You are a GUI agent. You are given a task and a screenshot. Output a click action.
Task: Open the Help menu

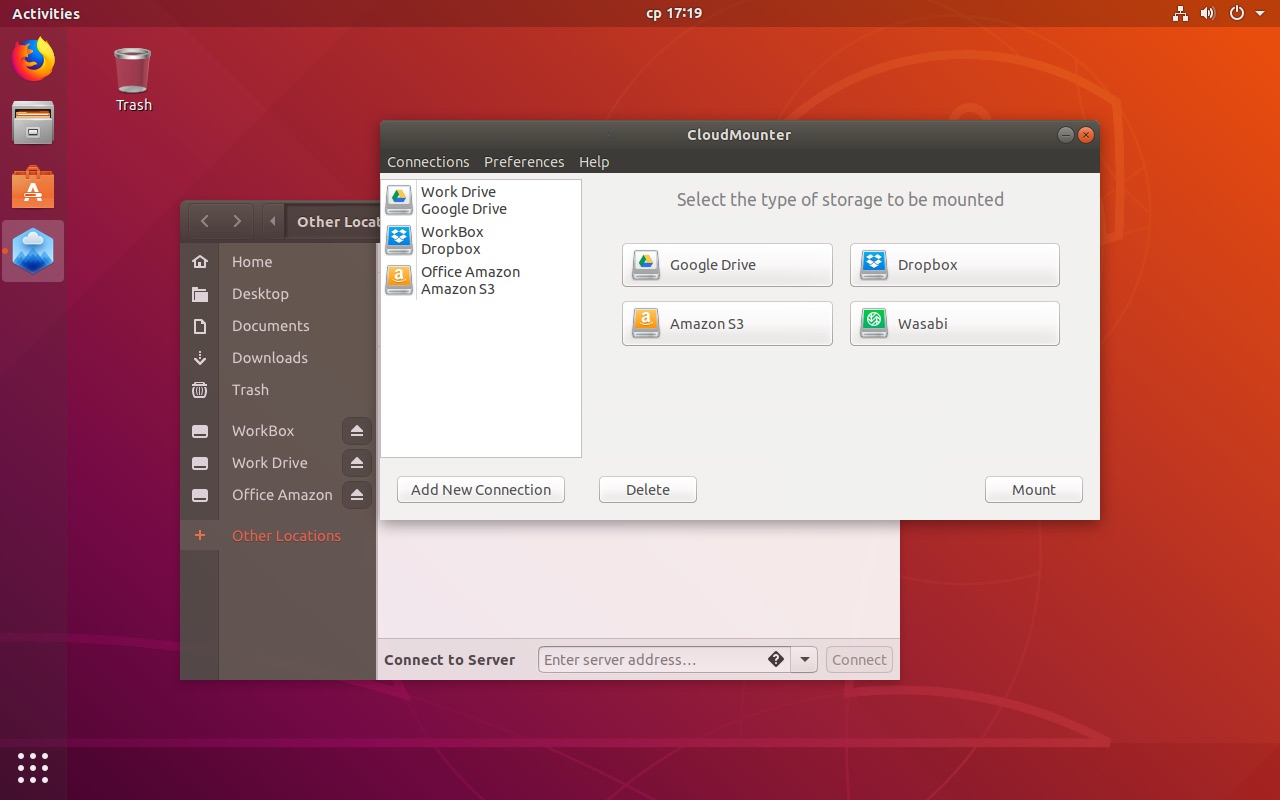pos(594,162)
